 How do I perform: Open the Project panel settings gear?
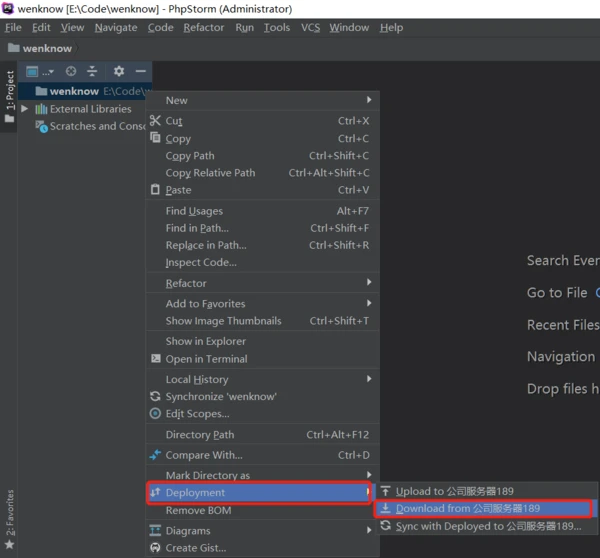click(x=119, y=71)
